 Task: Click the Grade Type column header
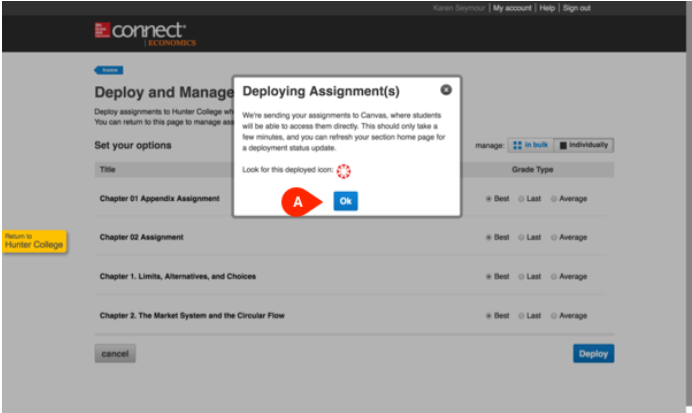click(x=533, y=170)
